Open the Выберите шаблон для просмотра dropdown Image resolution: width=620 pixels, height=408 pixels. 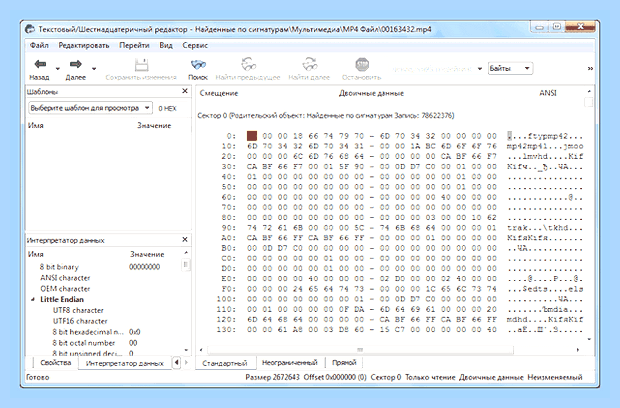91,108
